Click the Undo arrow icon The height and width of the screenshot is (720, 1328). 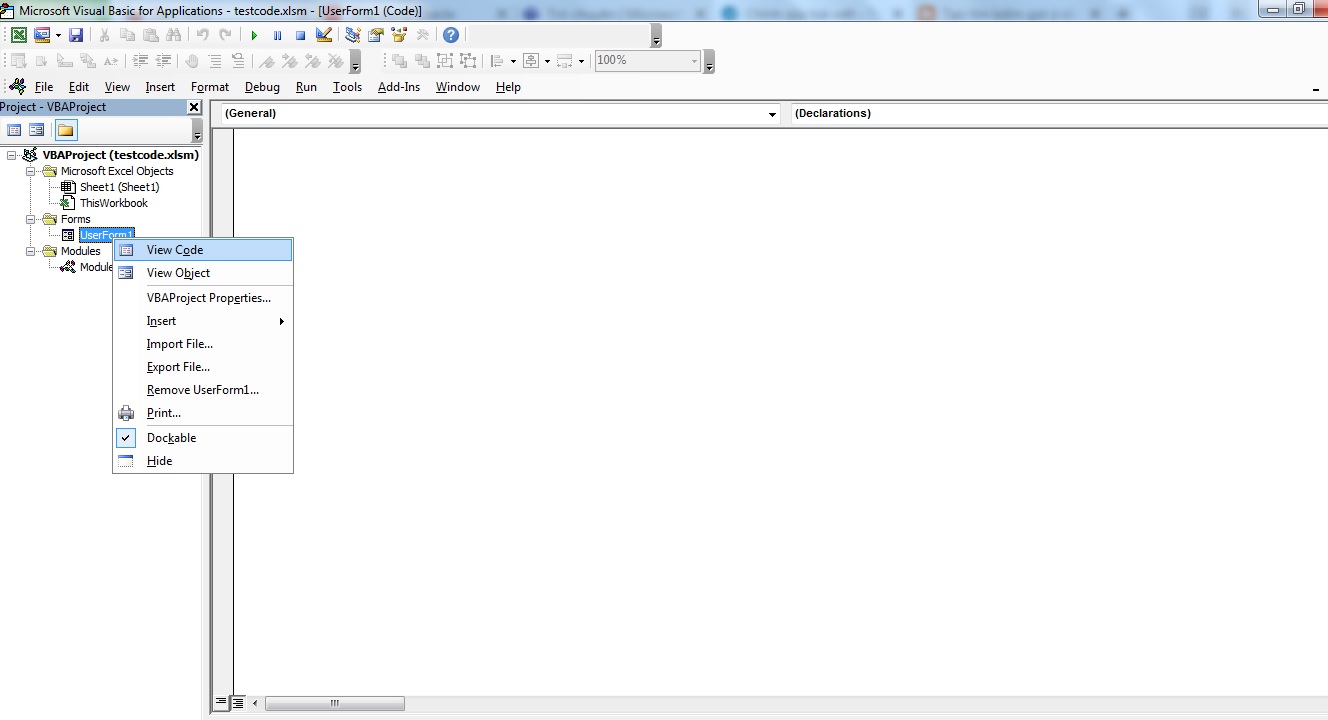[203, 35]
